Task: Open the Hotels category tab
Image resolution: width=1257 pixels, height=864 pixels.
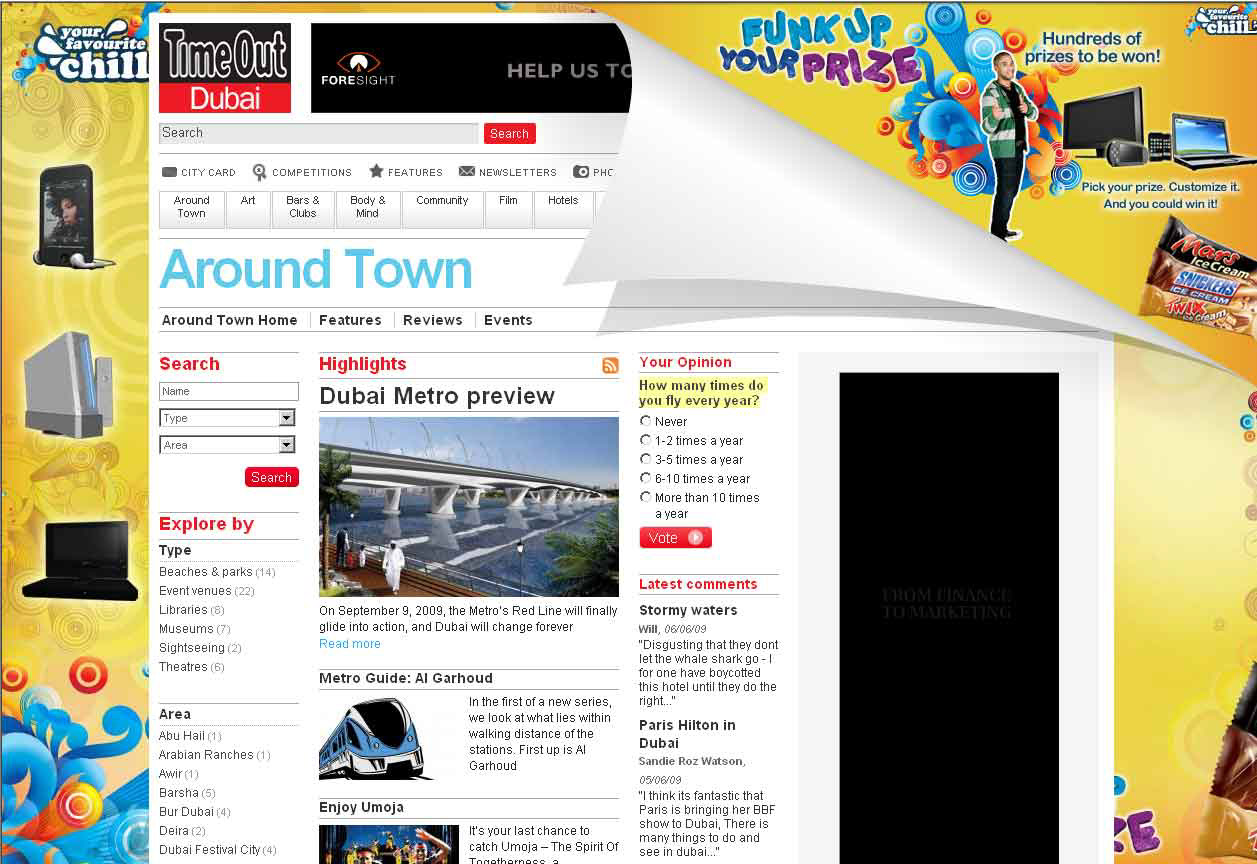Action: pos(563,210)
